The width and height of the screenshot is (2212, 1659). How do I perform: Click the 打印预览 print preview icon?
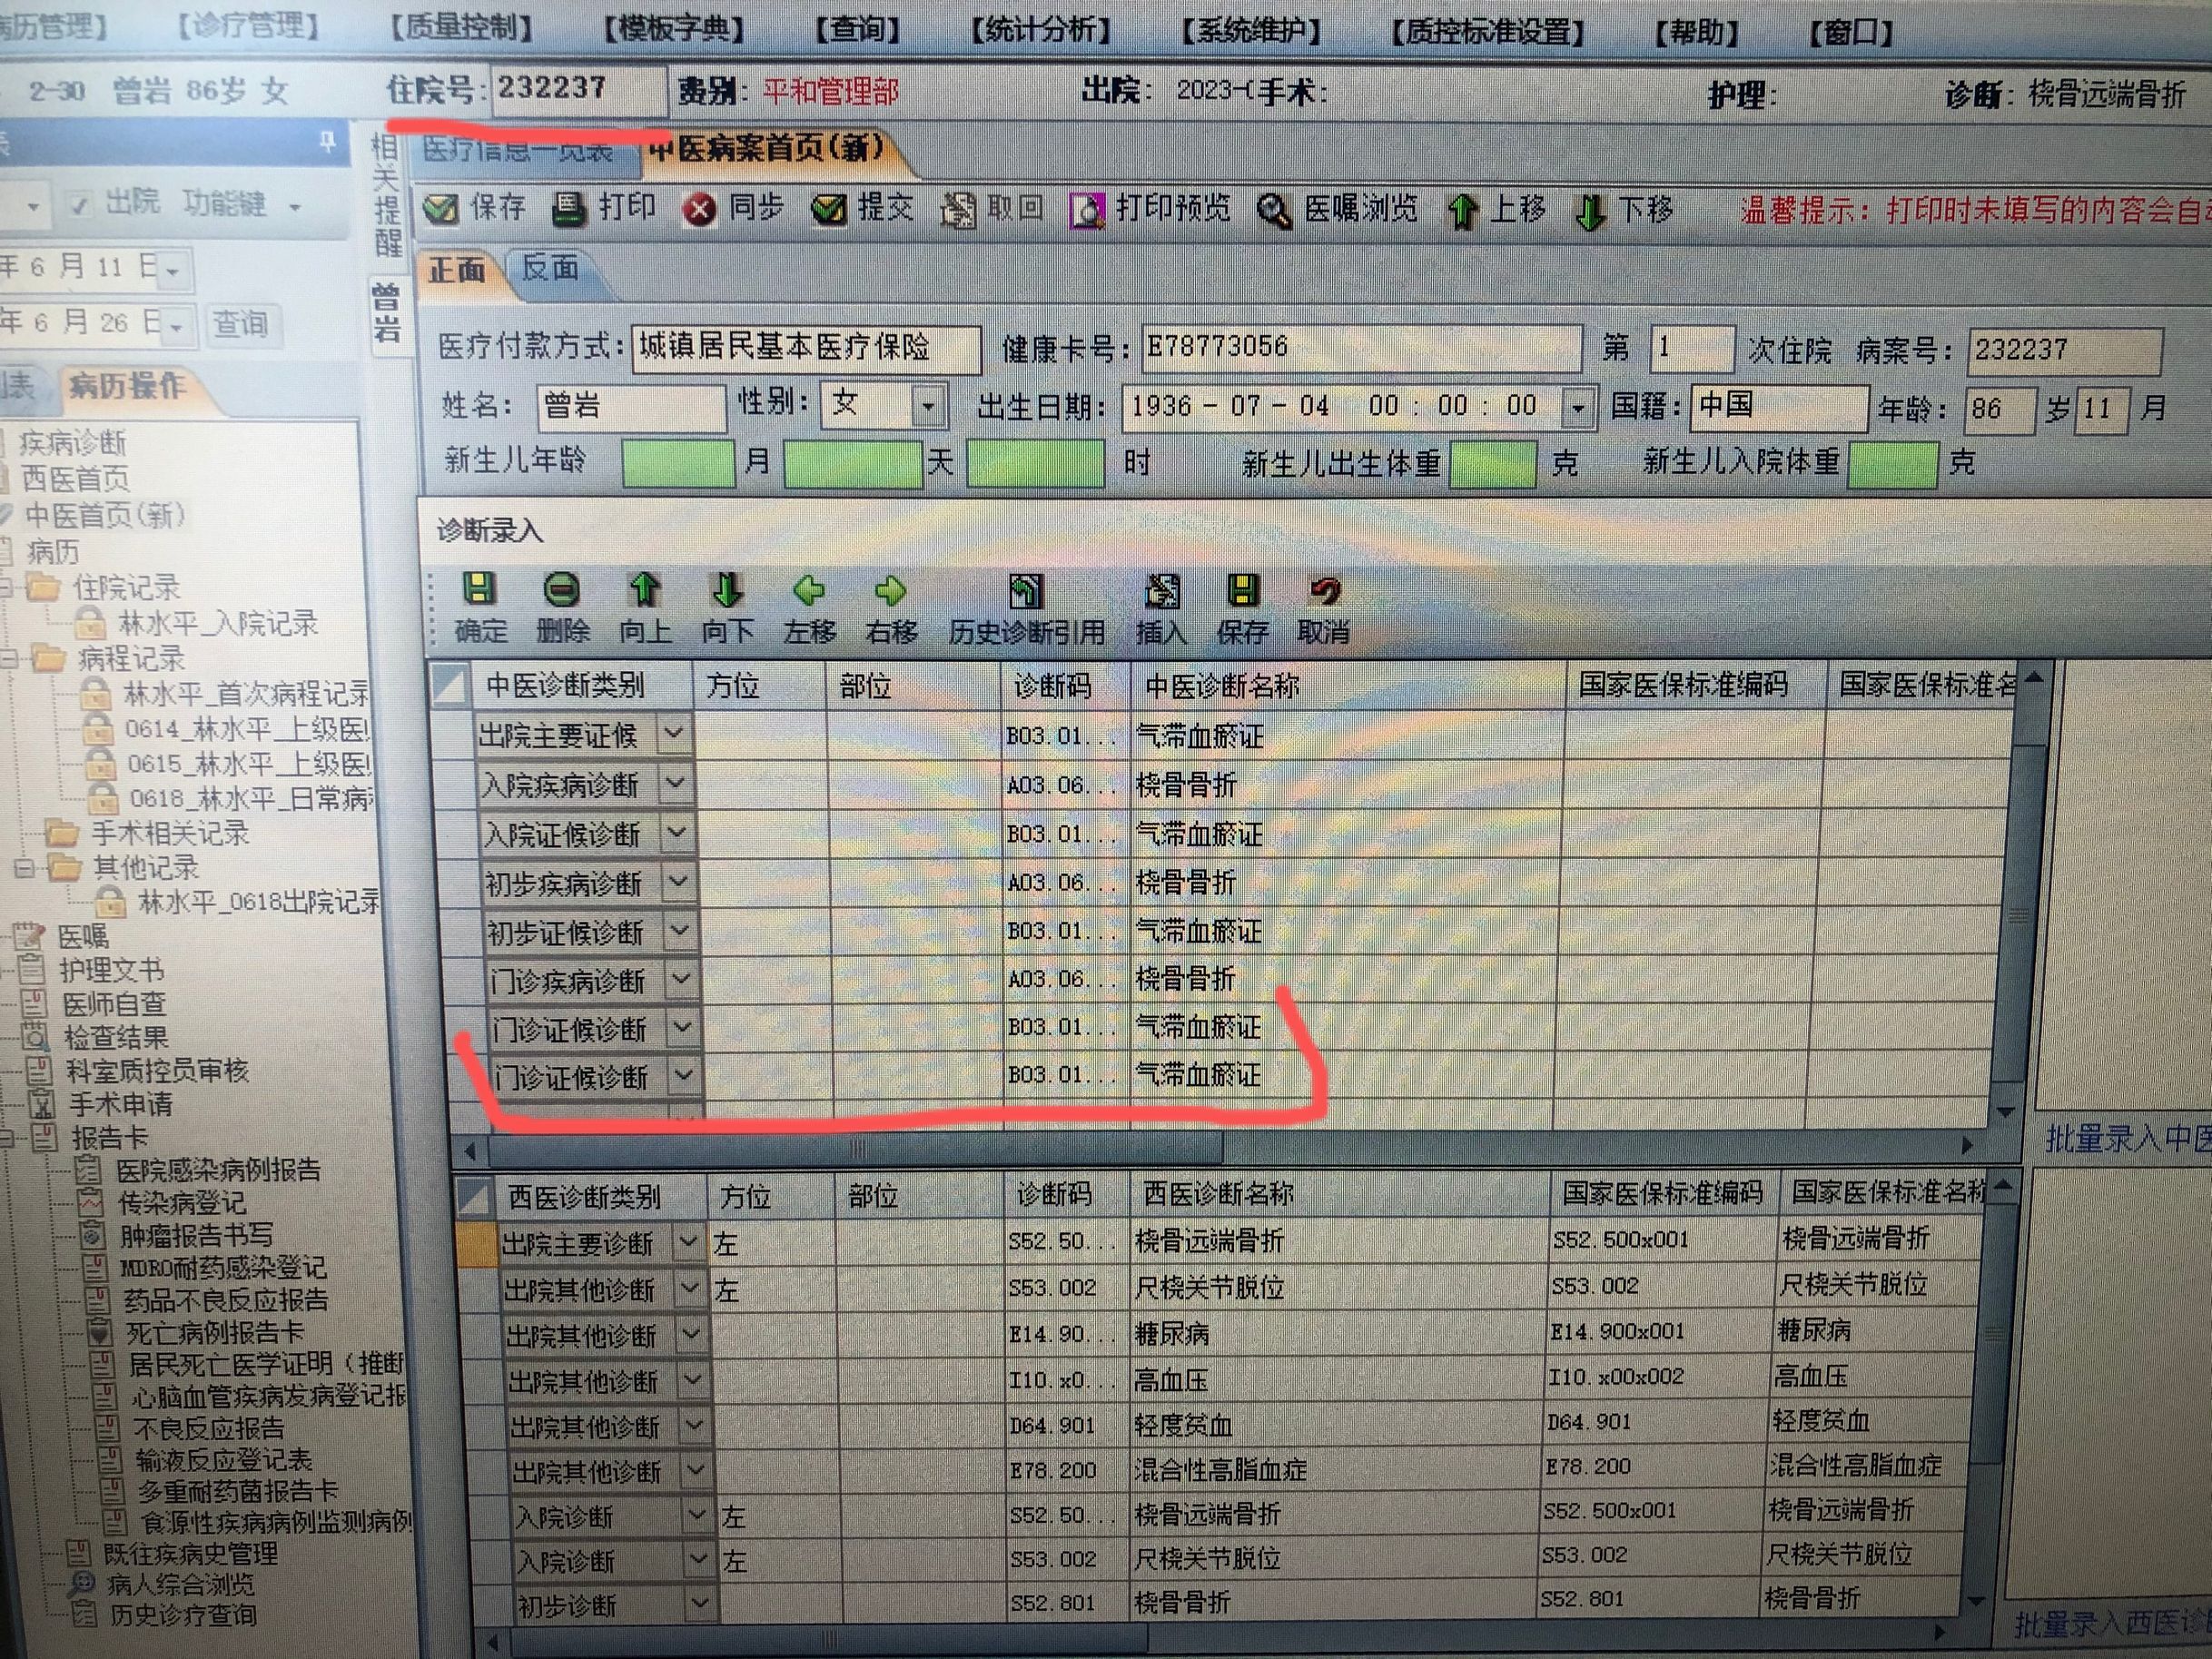1086,210
